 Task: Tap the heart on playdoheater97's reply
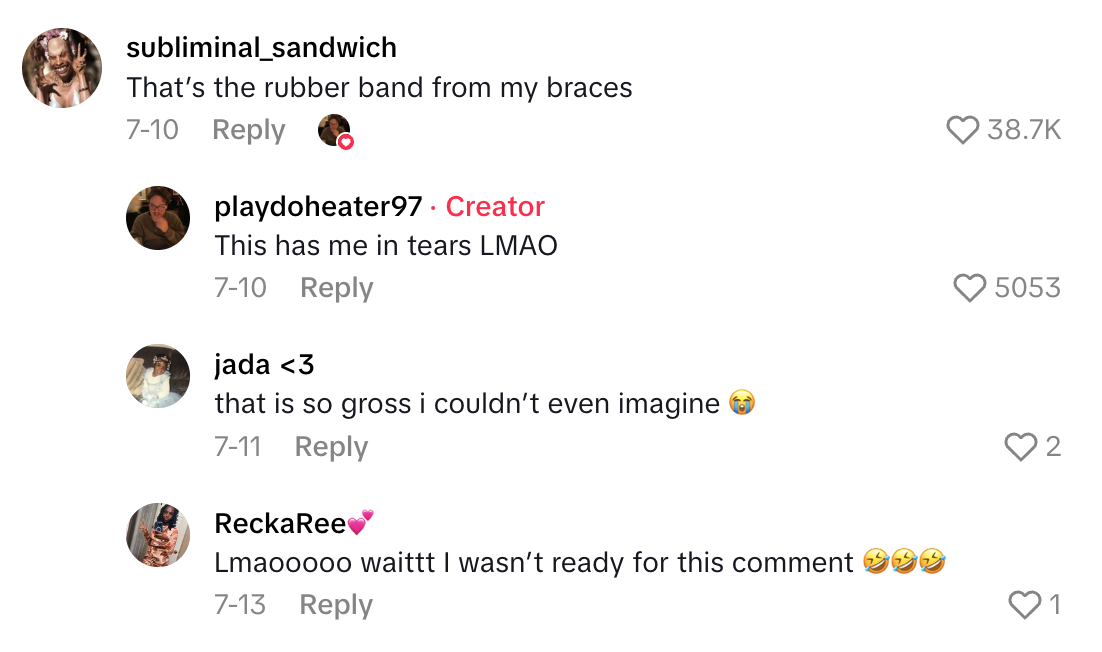(970, 288)
